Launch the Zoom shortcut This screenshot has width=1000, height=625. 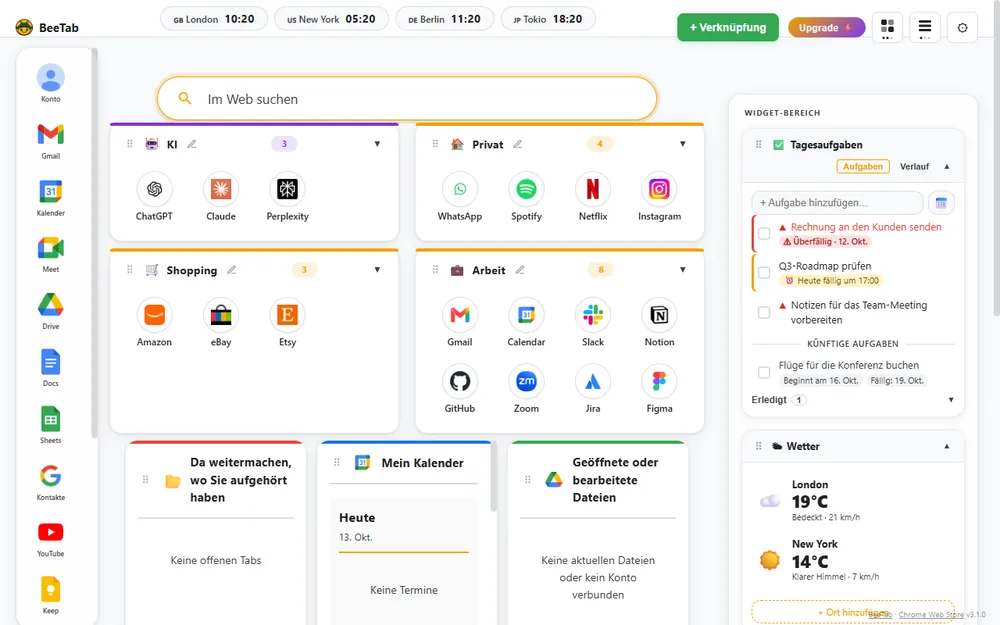[526, 381]
